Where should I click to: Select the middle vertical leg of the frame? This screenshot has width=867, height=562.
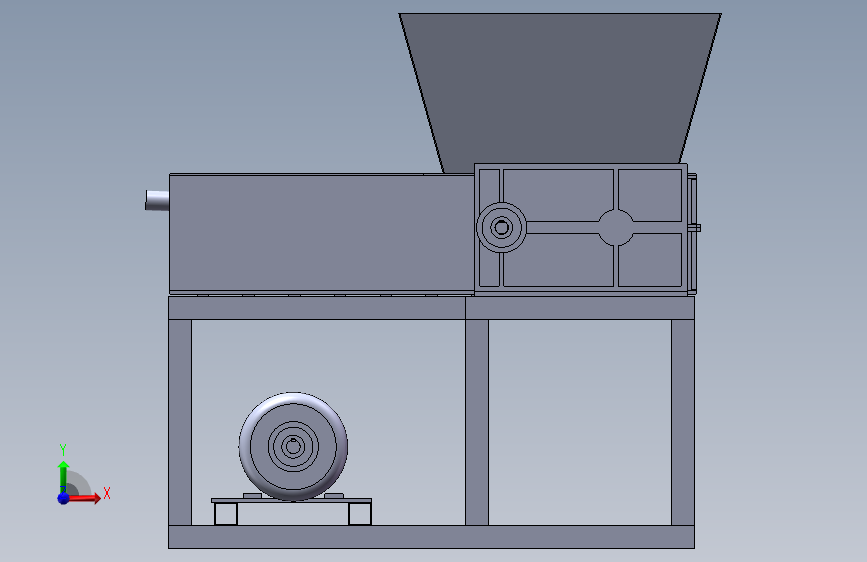click(477, 422)
